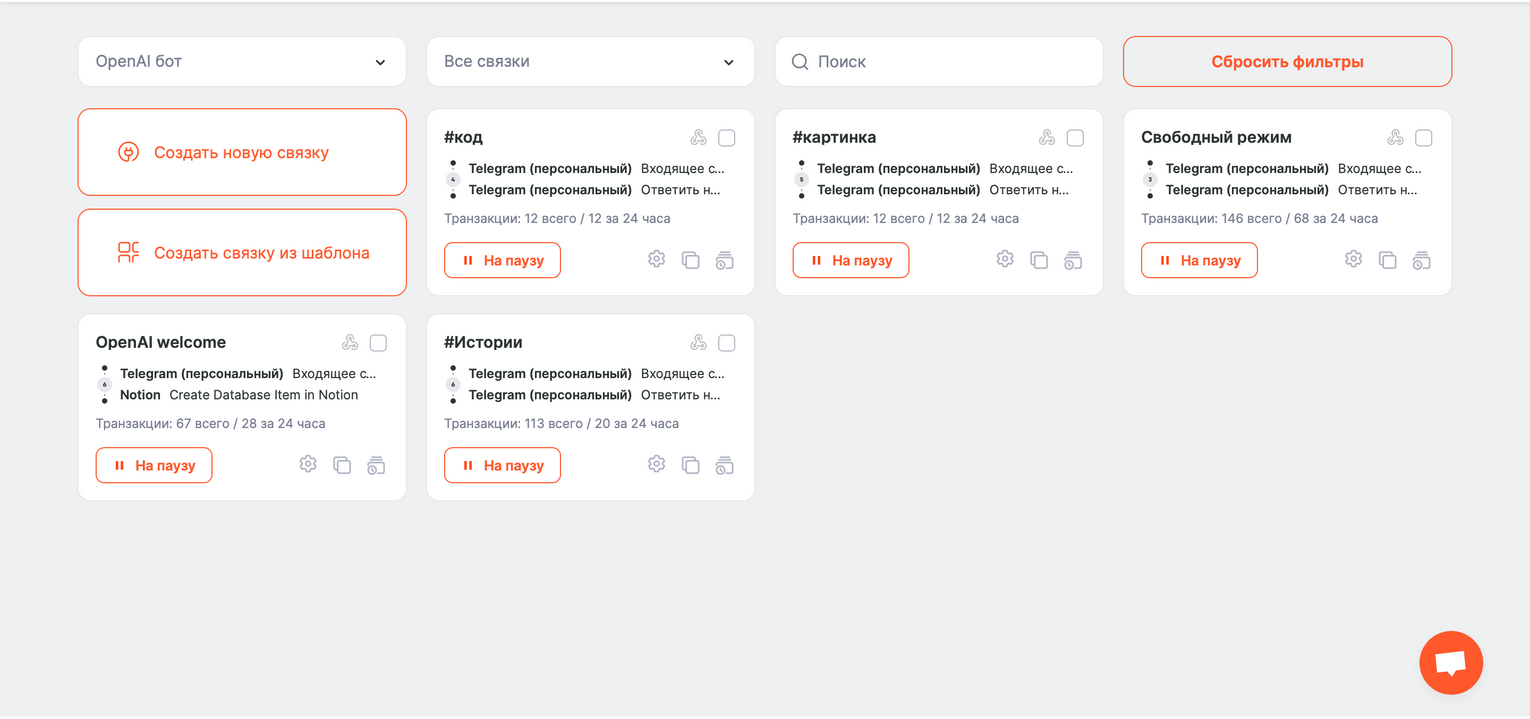The height and width of the screenshot is (719, 1530).
Task: Tick the Свободный режим checkbox
Action: click(x=1424, y=138)
